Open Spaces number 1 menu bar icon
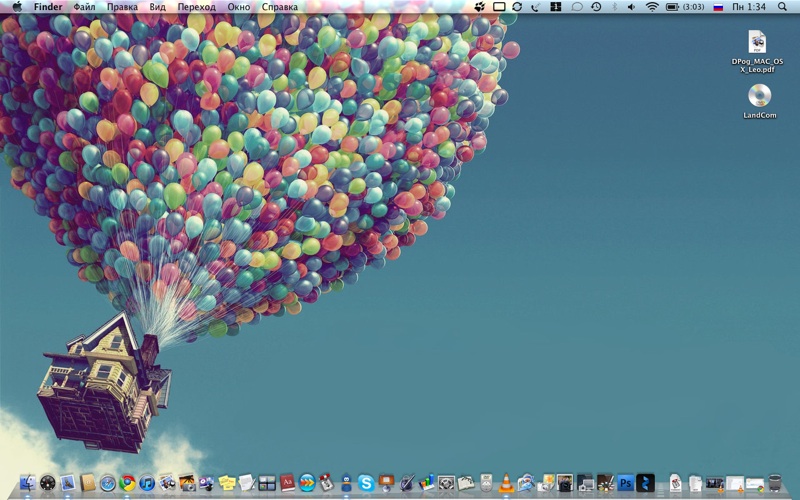 [556, 7]
